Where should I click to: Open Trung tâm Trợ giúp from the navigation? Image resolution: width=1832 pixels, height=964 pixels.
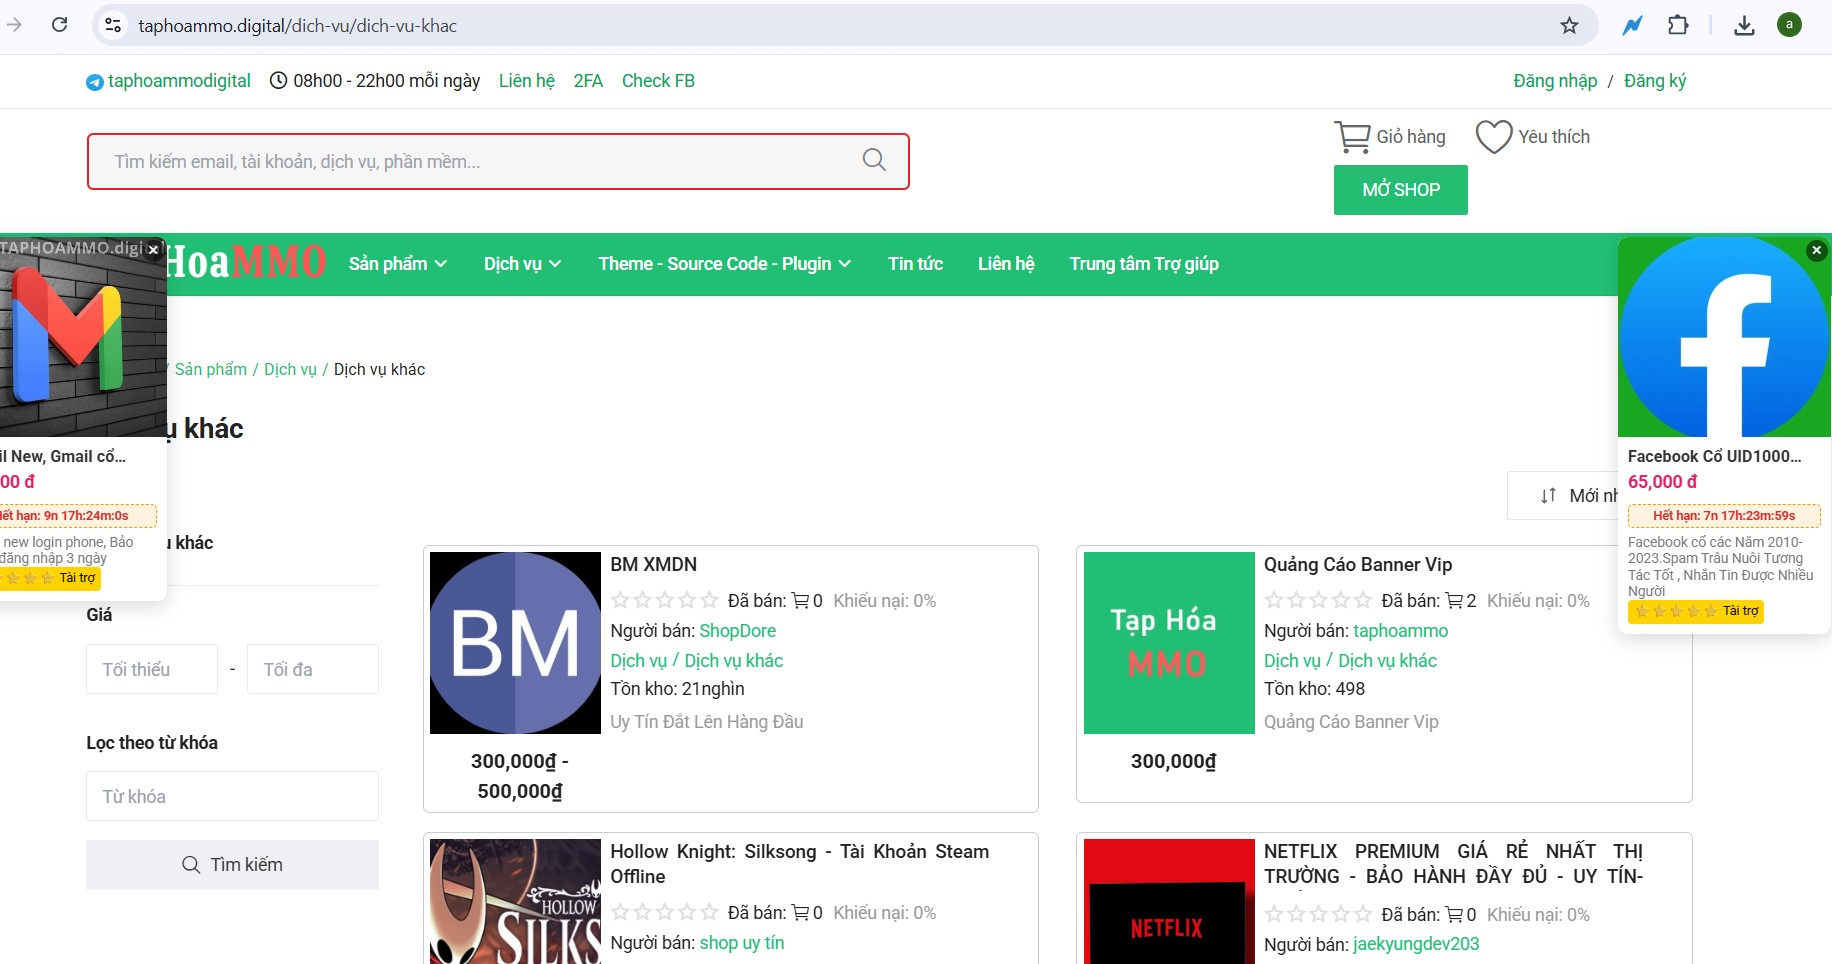[x=1144, y=264]
